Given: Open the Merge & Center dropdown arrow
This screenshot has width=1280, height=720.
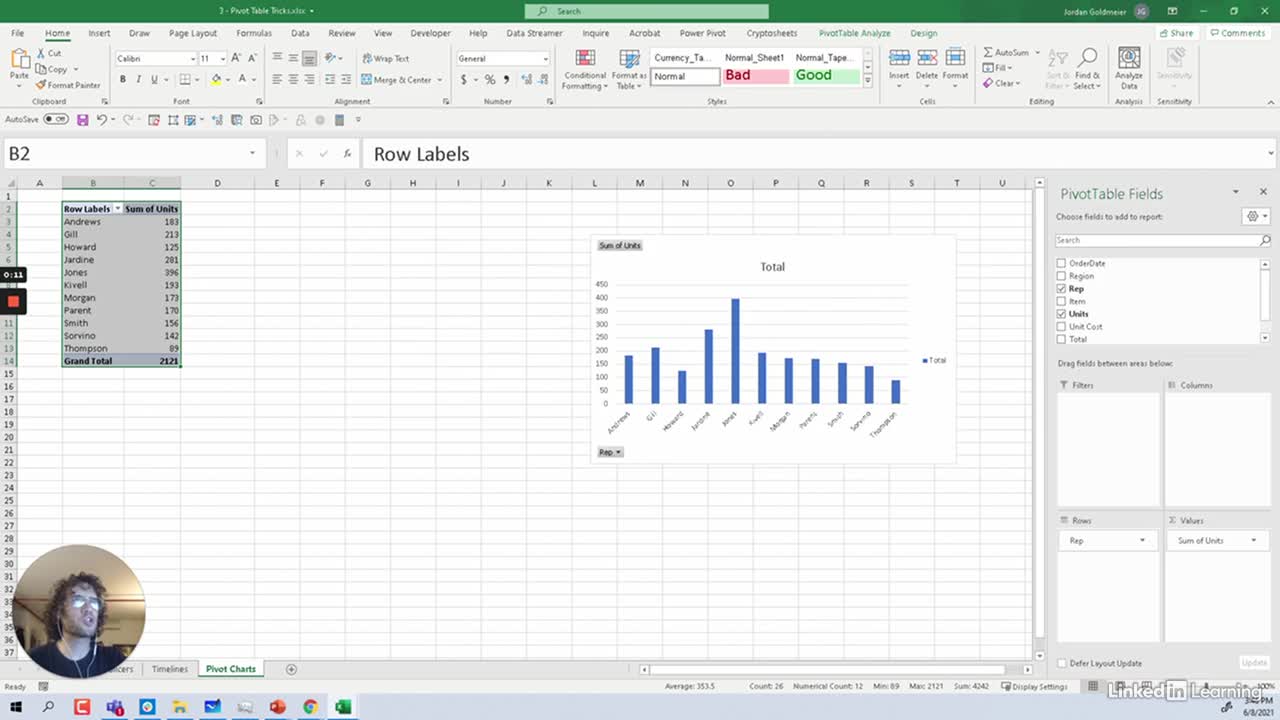Looking at the screenshot, I should coord(440,80).
